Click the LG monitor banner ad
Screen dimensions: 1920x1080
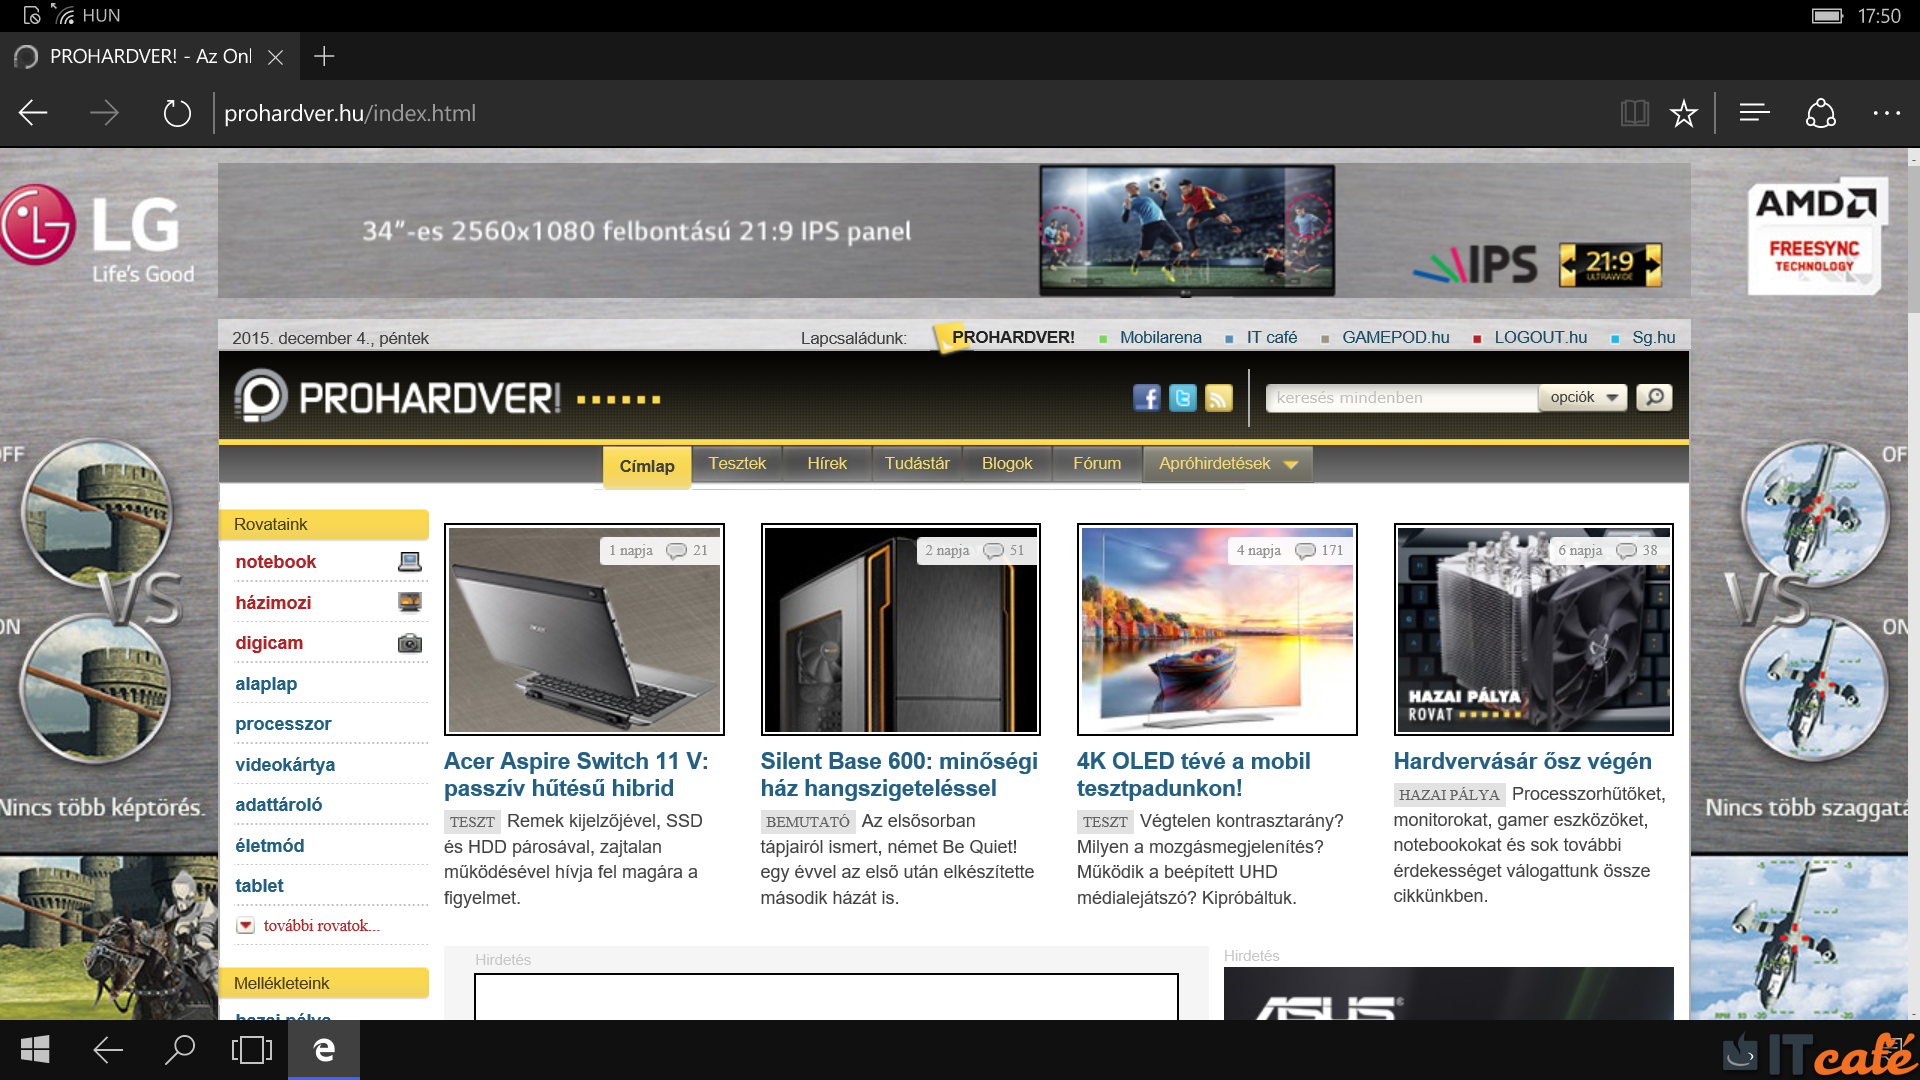coord(954,231)
